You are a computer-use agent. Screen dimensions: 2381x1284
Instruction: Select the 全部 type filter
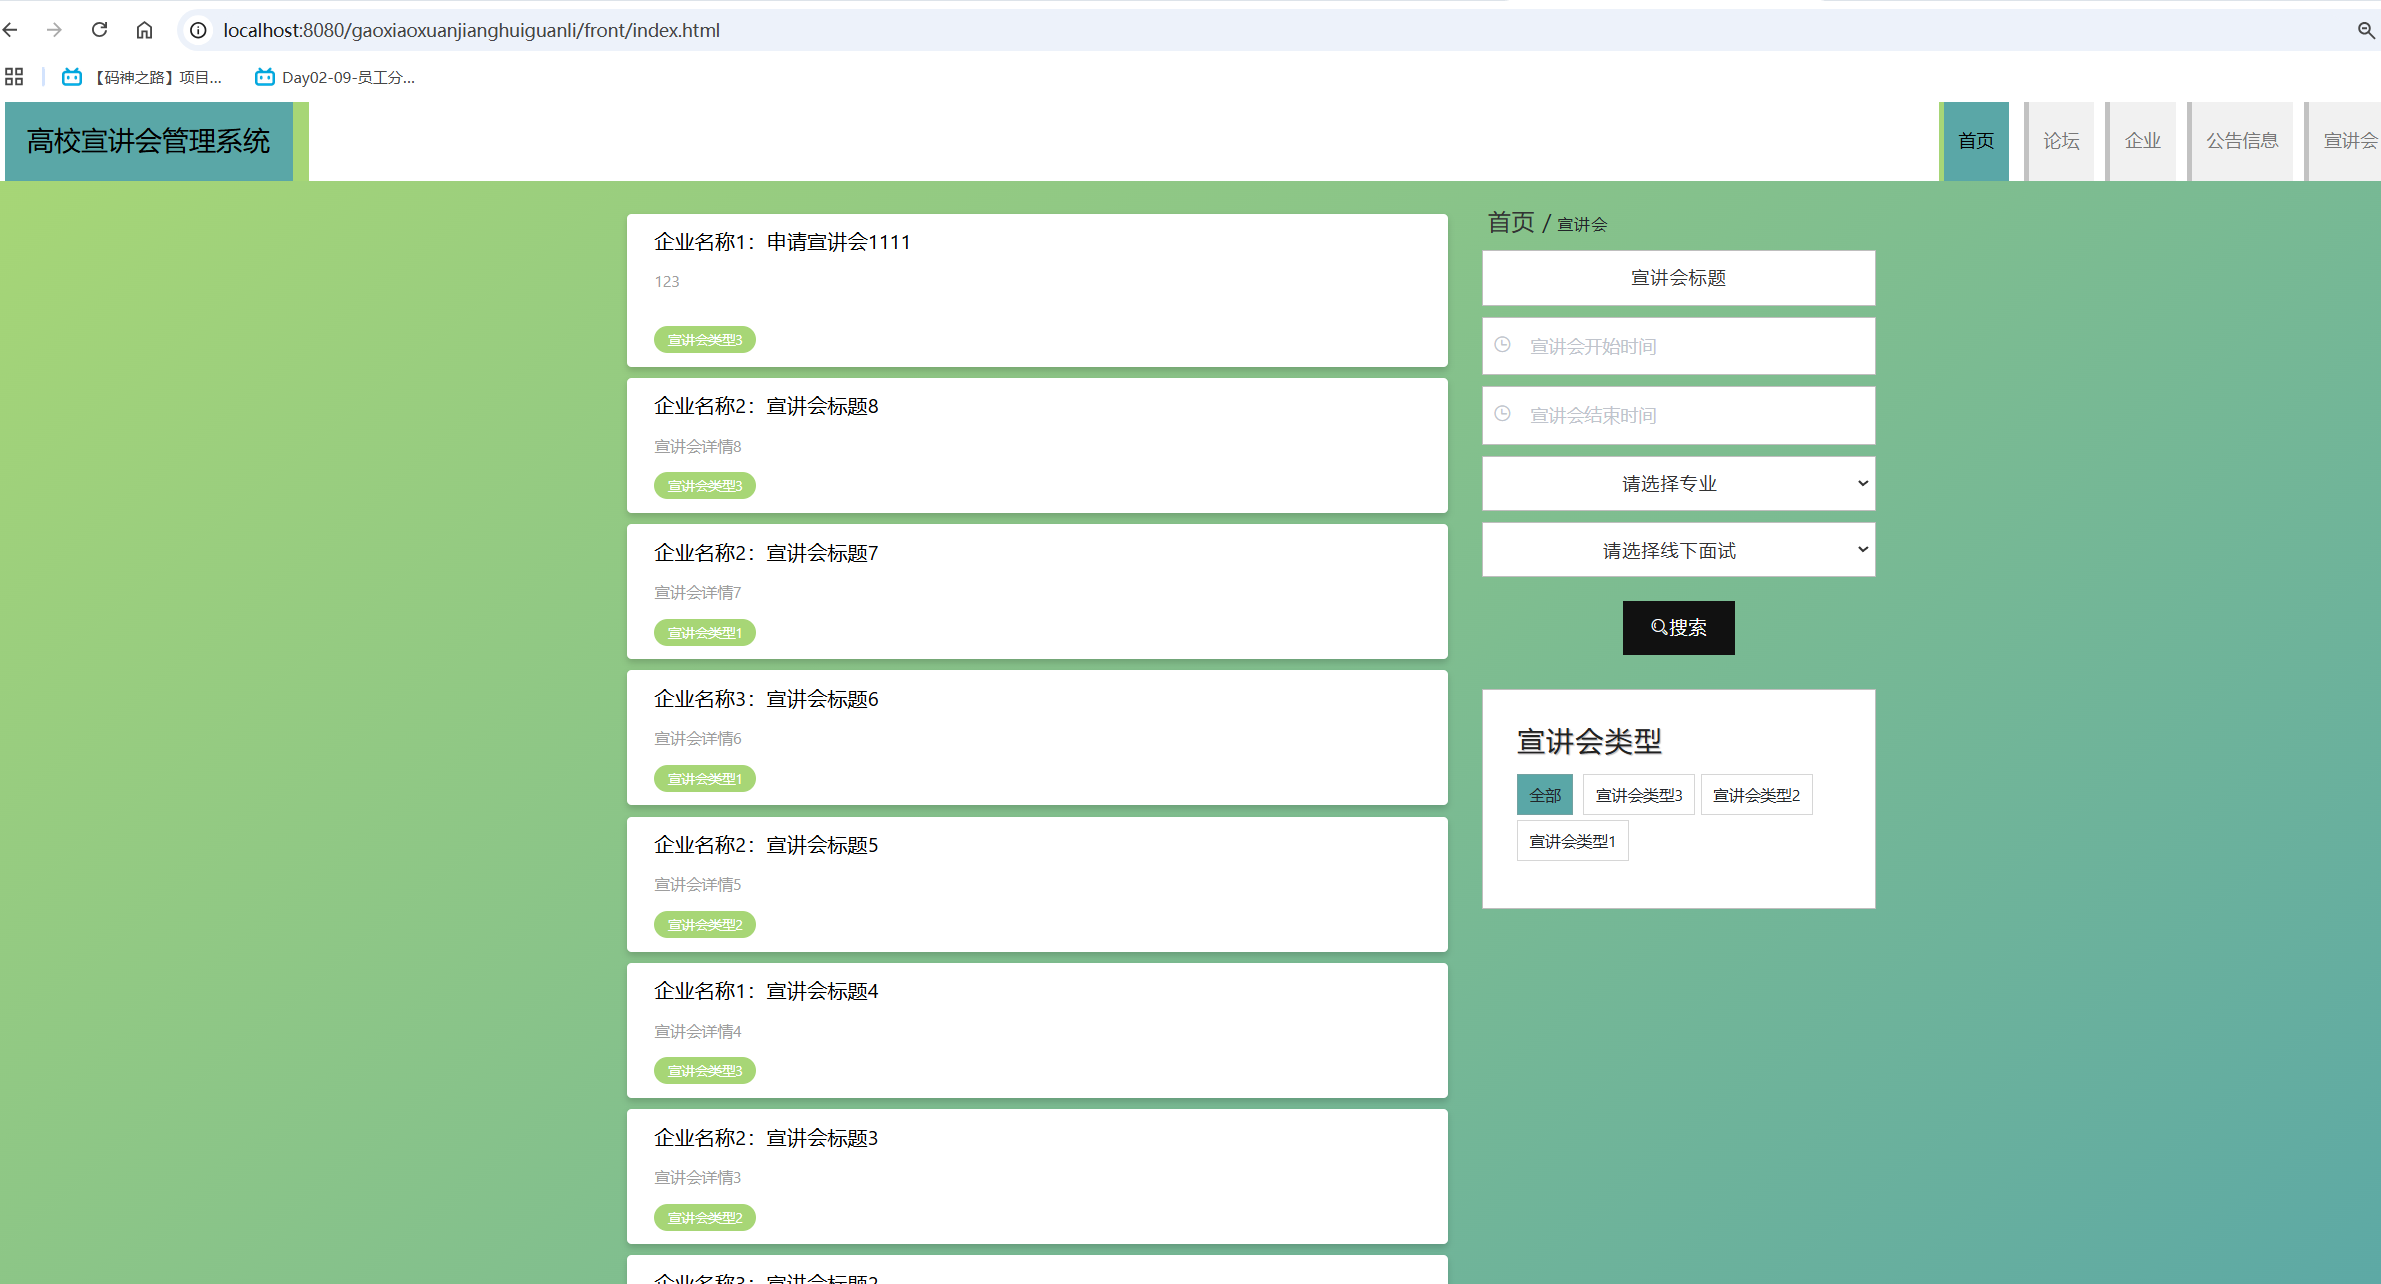[x=1544, y=795]
